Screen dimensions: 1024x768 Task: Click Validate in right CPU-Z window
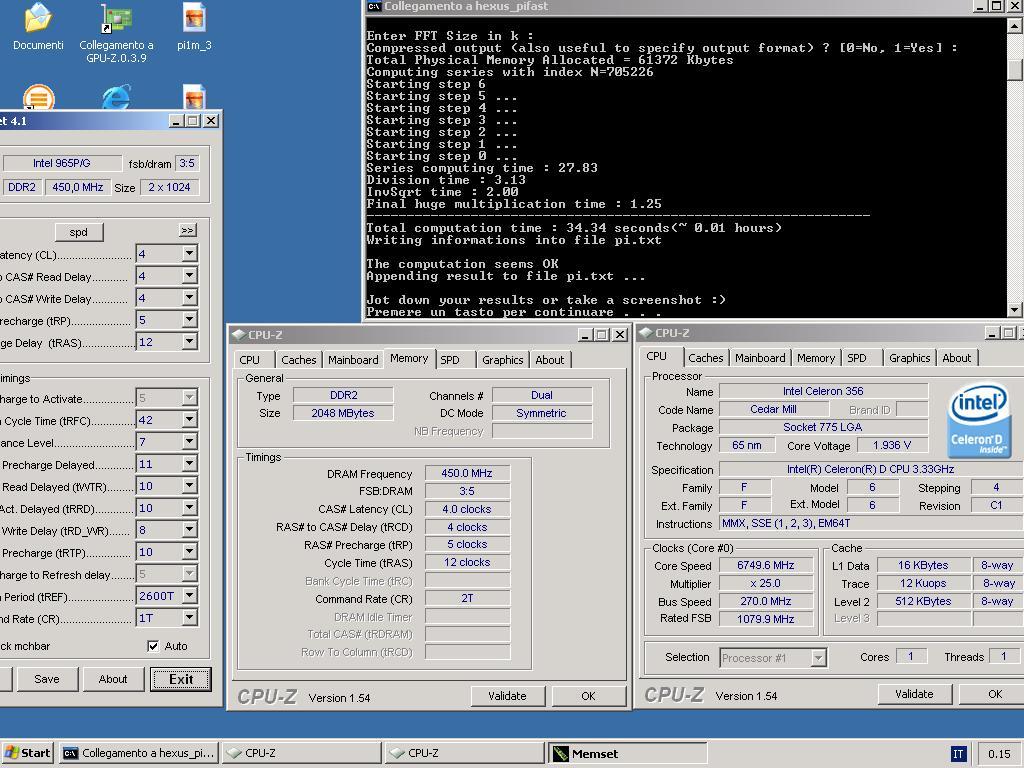(x=914, y=694)
